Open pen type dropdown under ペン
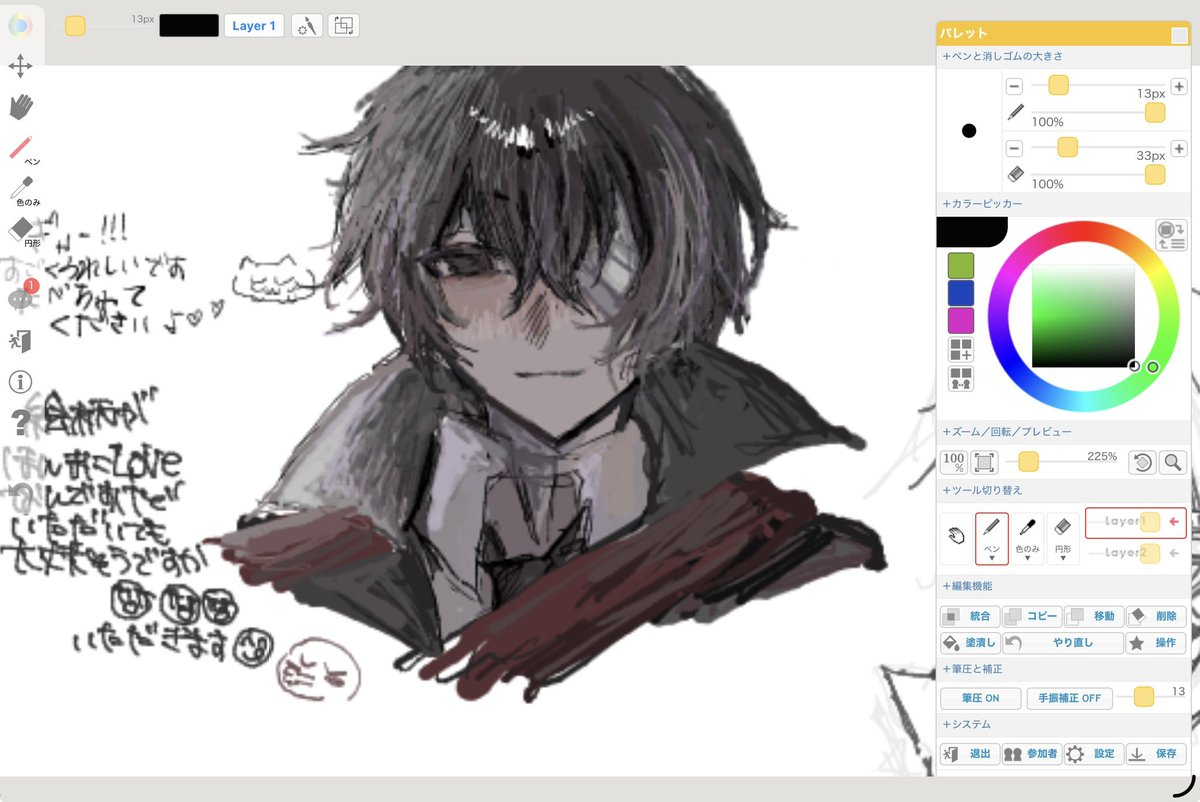This screenshot has height=802, width=1200. coord(992,558)
